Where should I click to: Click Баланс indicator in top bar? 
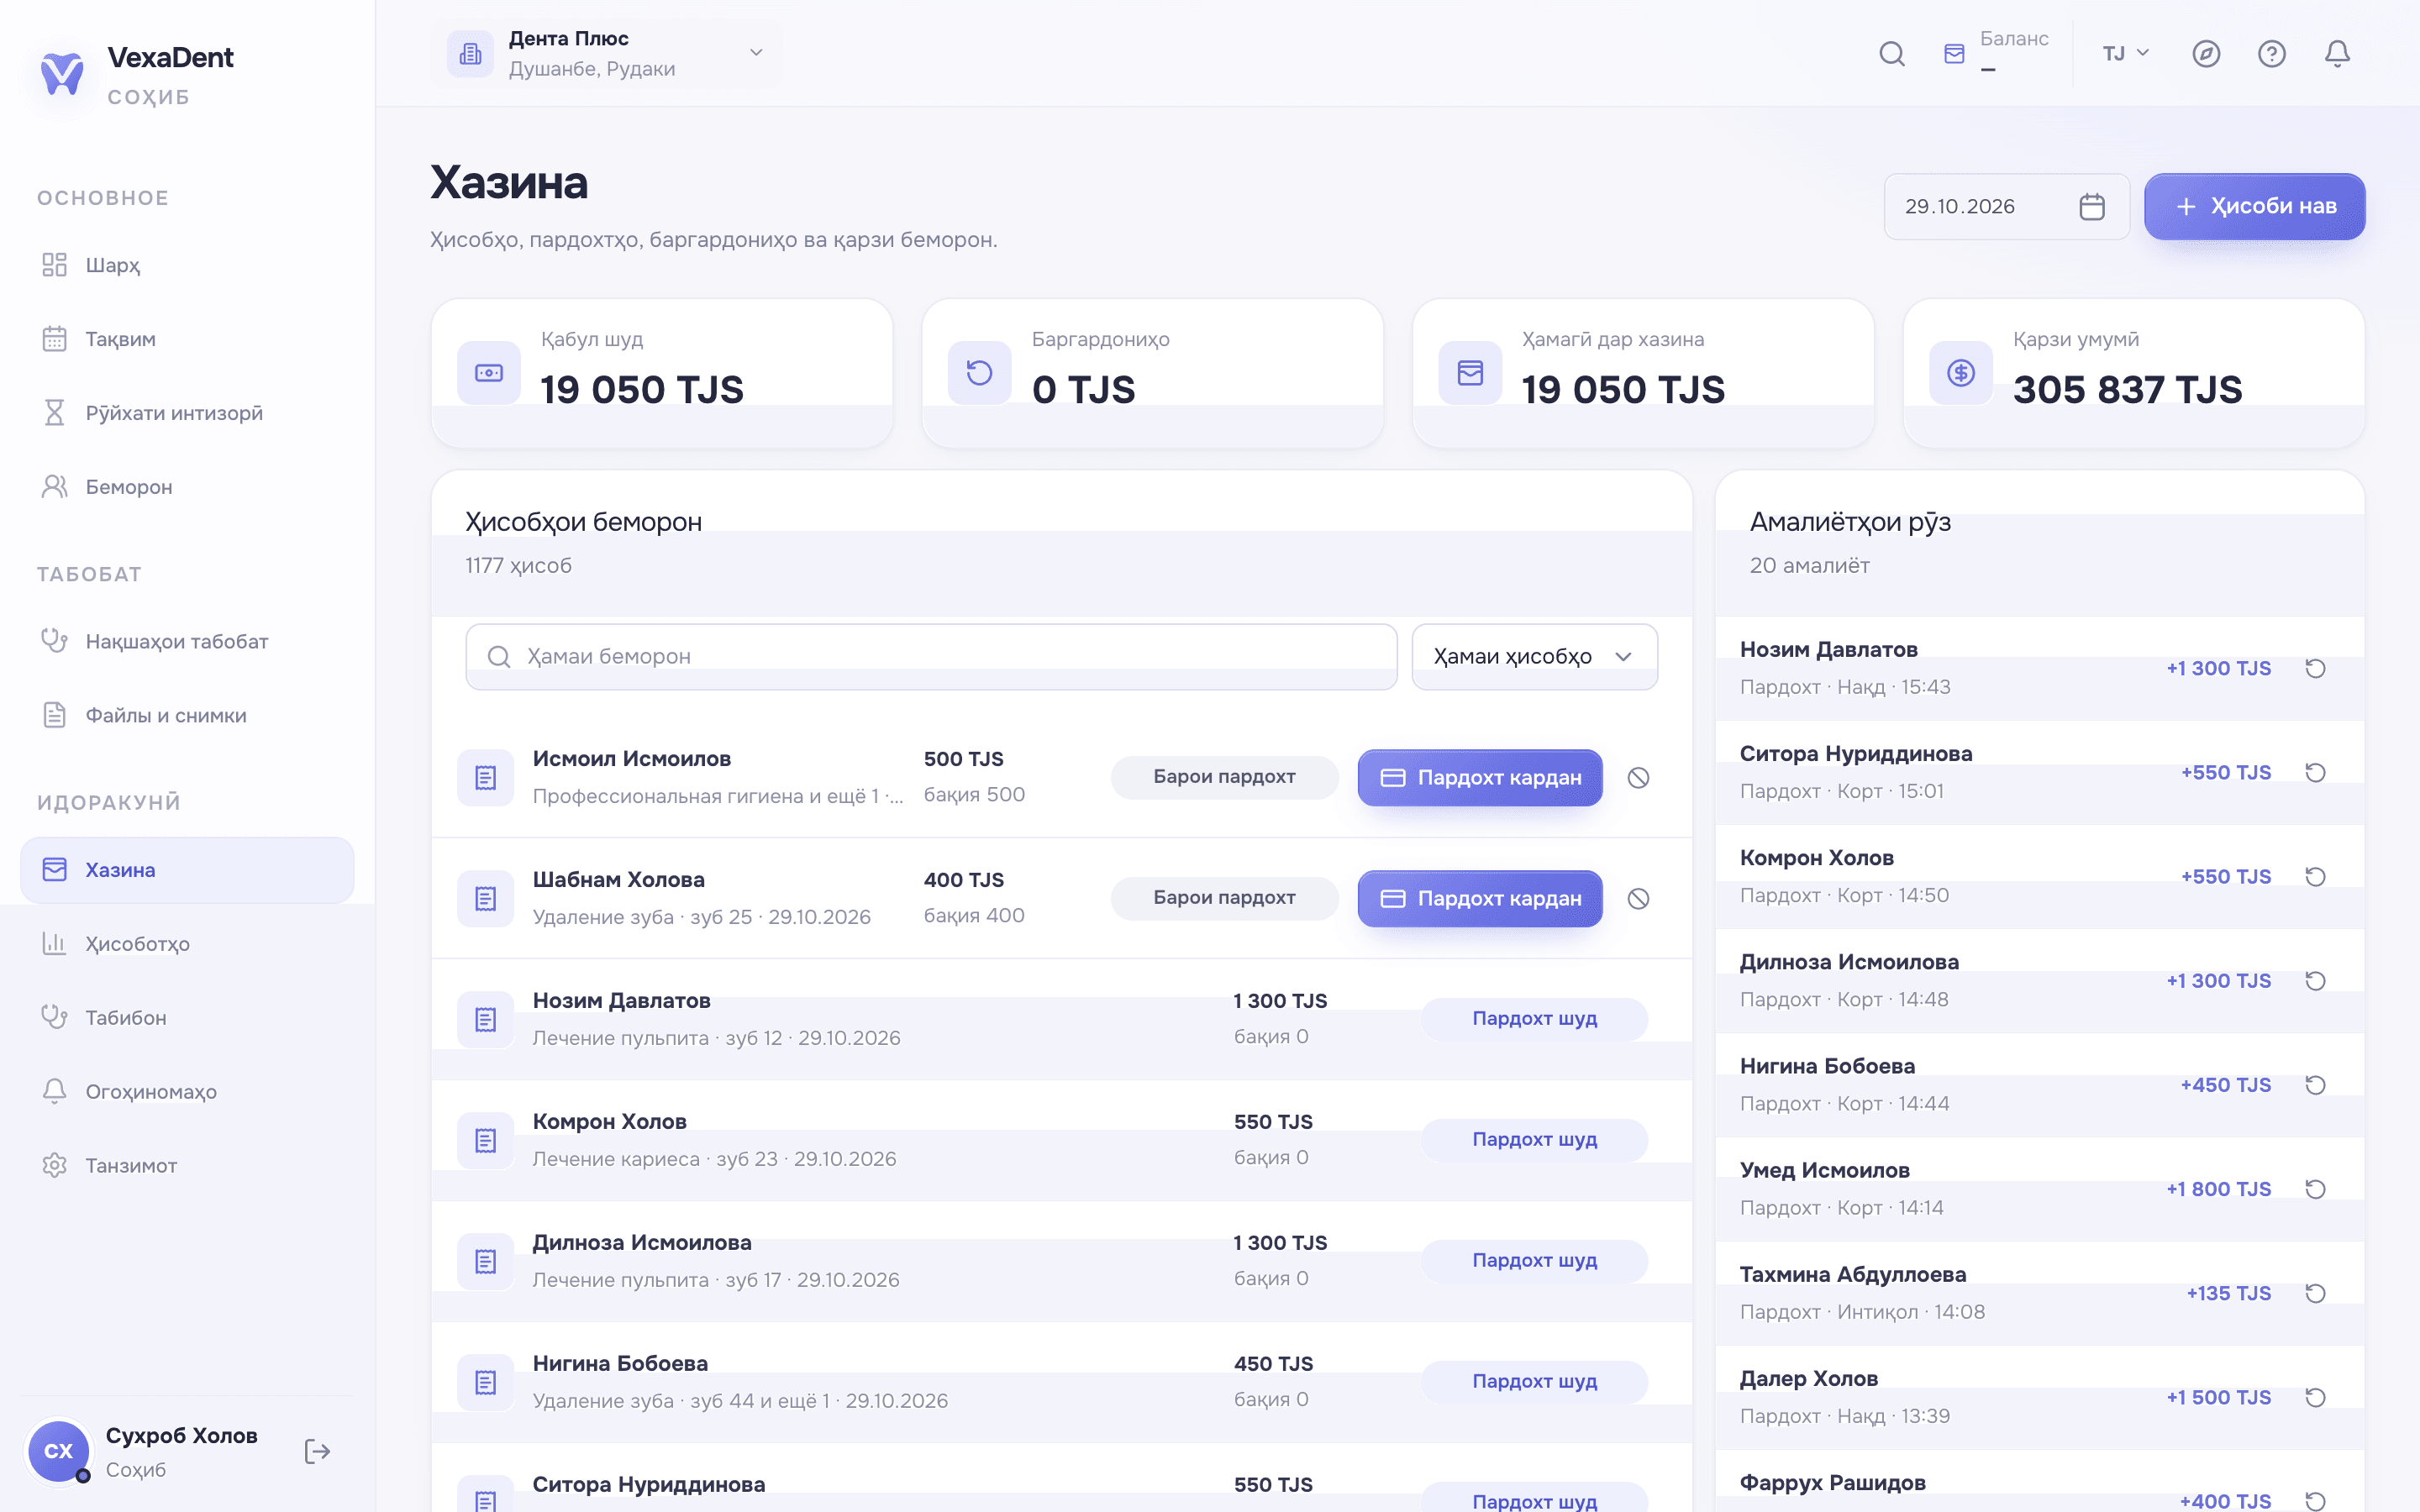pos(1996,52)
